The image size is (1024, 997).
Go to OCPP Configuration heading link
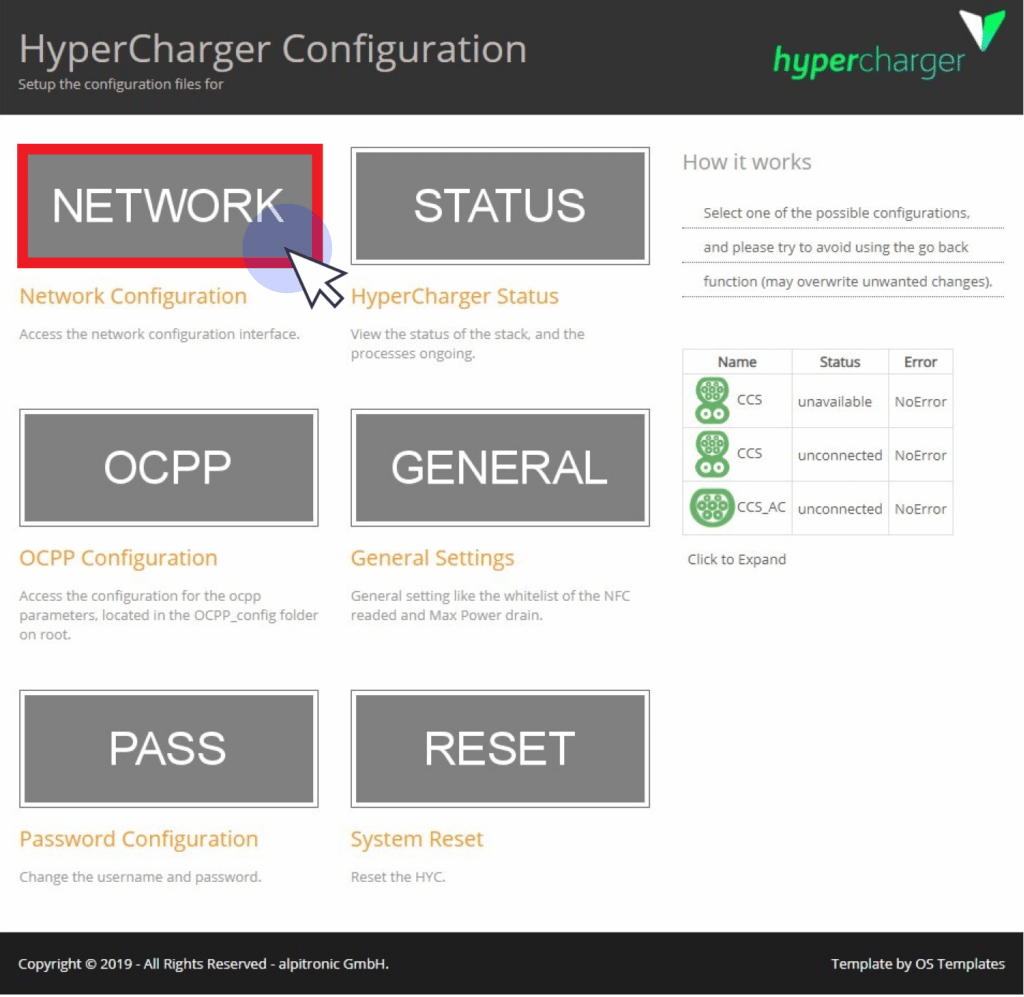click(x=118, y=558)
